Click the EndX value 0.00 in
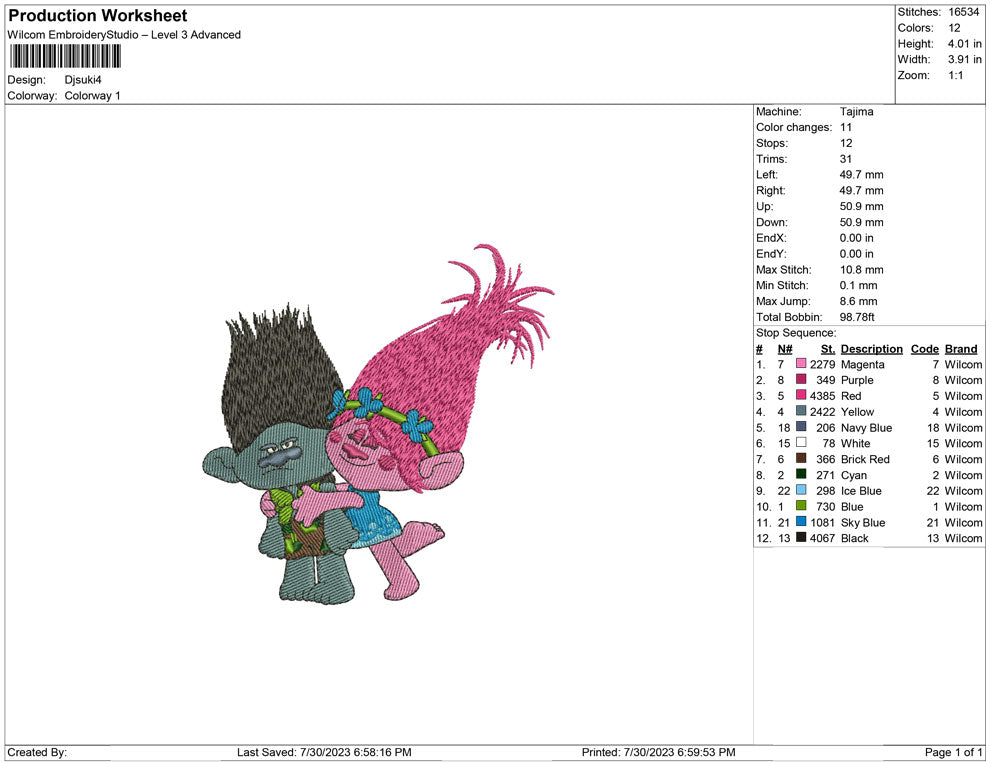 pyautogui.click(x=857, y=238)
